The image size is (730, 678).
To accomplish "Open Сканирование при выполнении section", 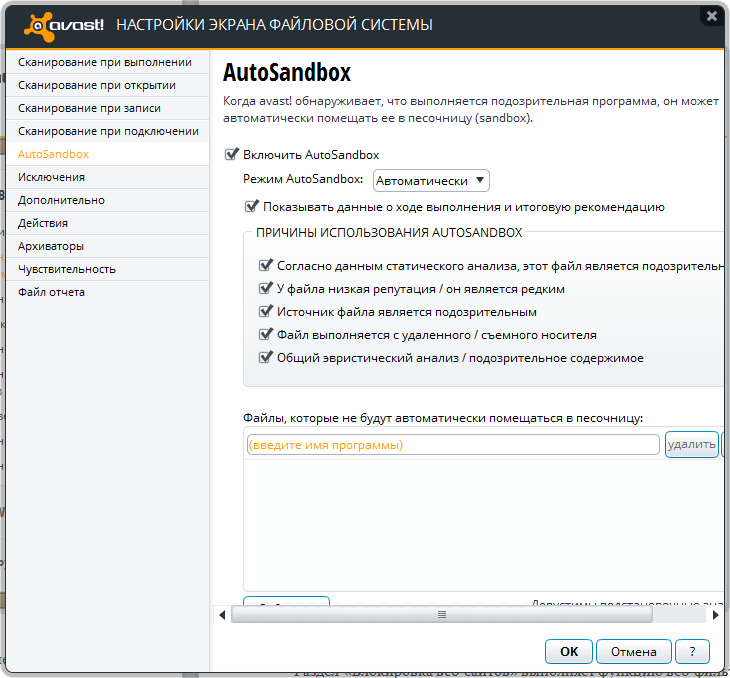I will [x=108, y=62].
